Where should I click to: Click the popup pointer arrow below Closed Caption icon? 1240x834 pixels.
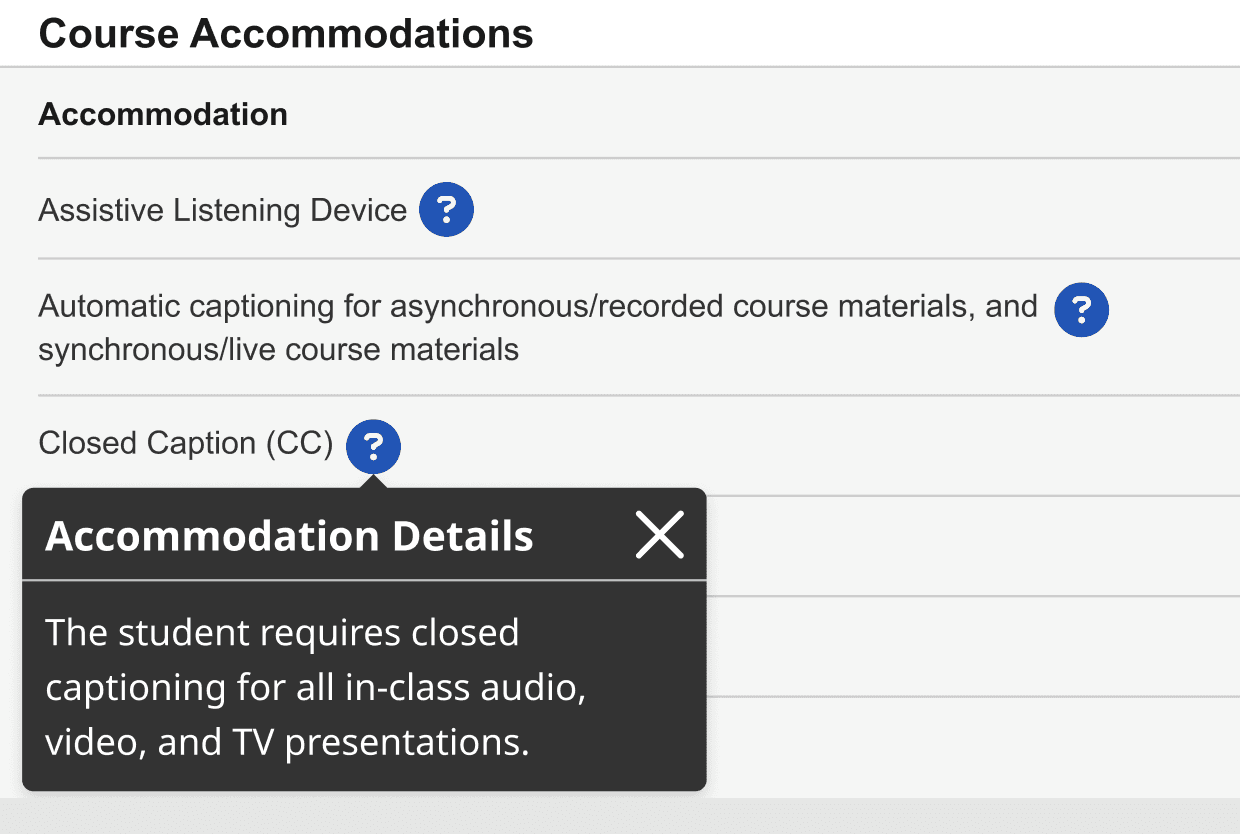tap(373, 482)
